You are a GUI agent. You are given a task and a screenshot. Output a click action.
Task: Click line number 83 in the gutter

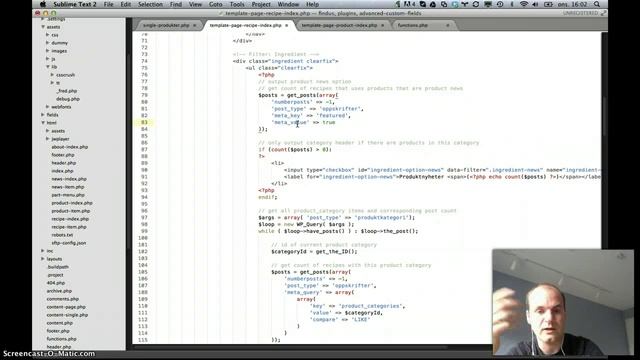[x=144, y=122]
